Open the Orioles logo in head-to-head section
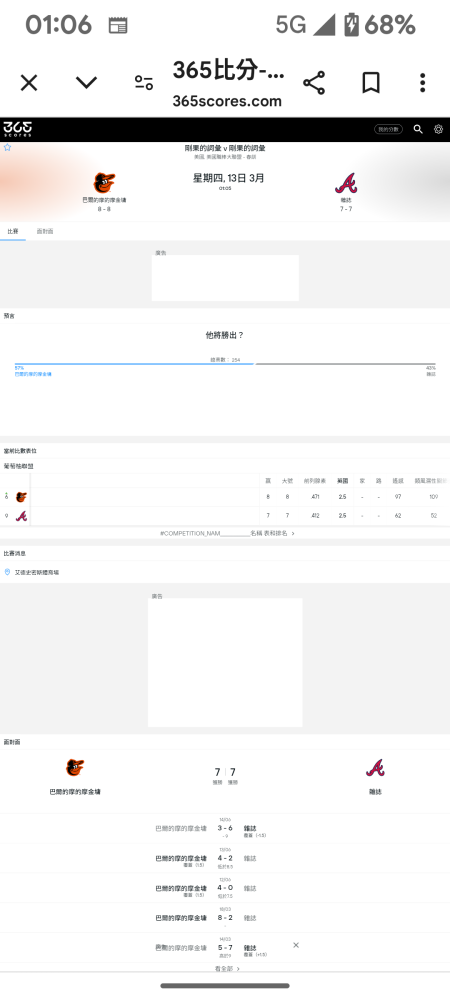Image resolution: width=450 pixels, height=1000 pixels. click(75, 767)
